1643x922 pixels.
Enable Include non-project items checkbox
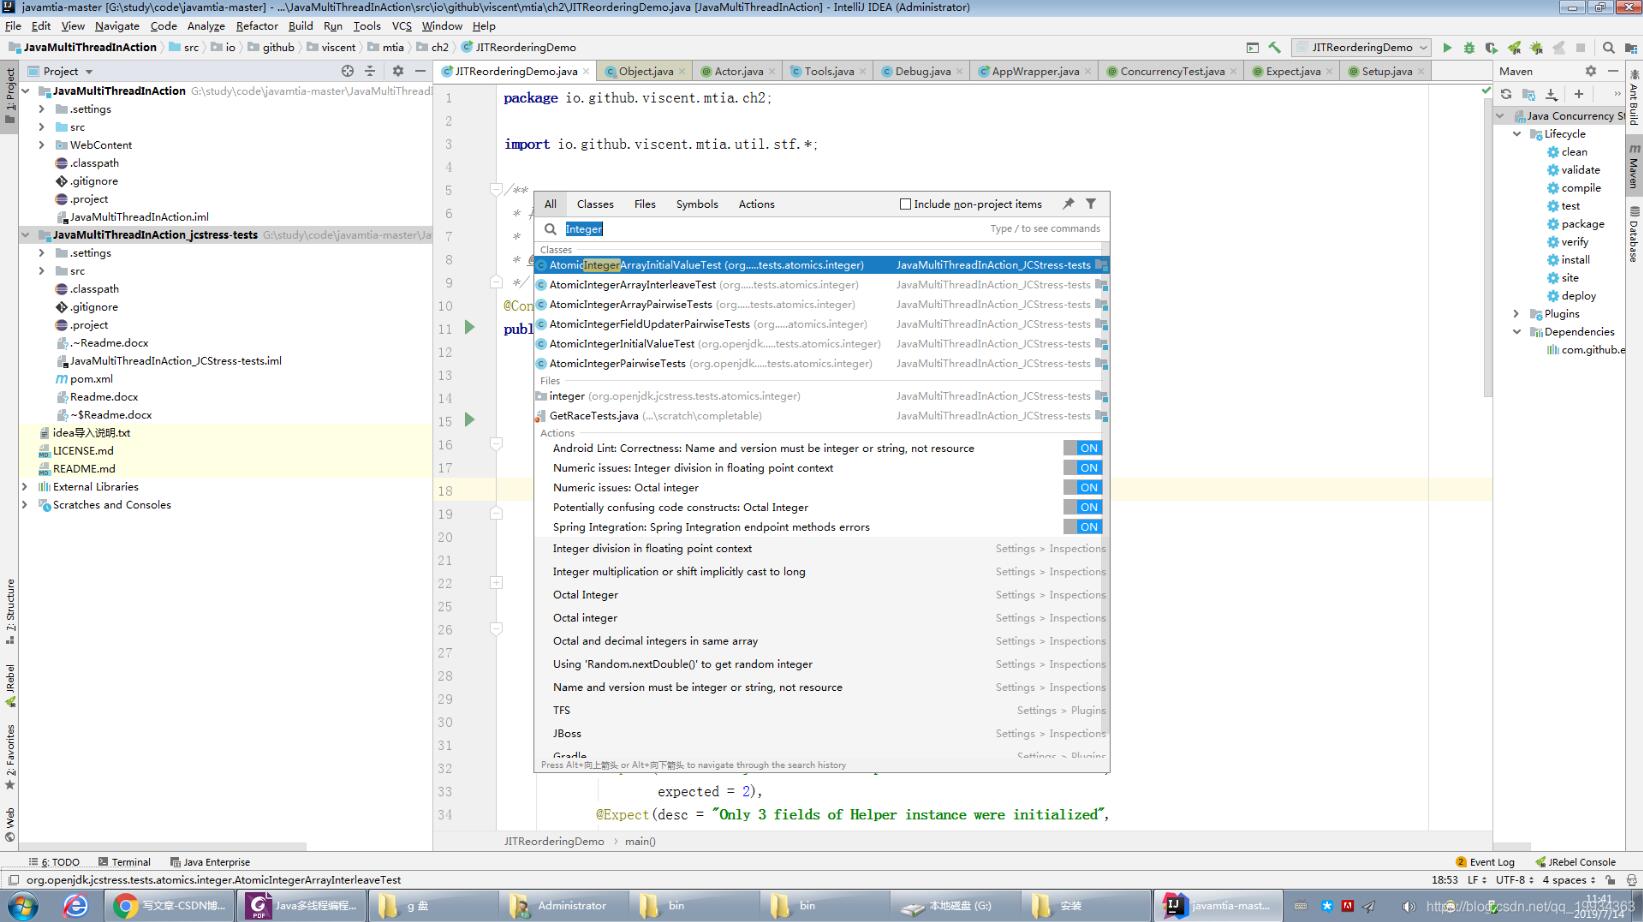pos(905,204)
